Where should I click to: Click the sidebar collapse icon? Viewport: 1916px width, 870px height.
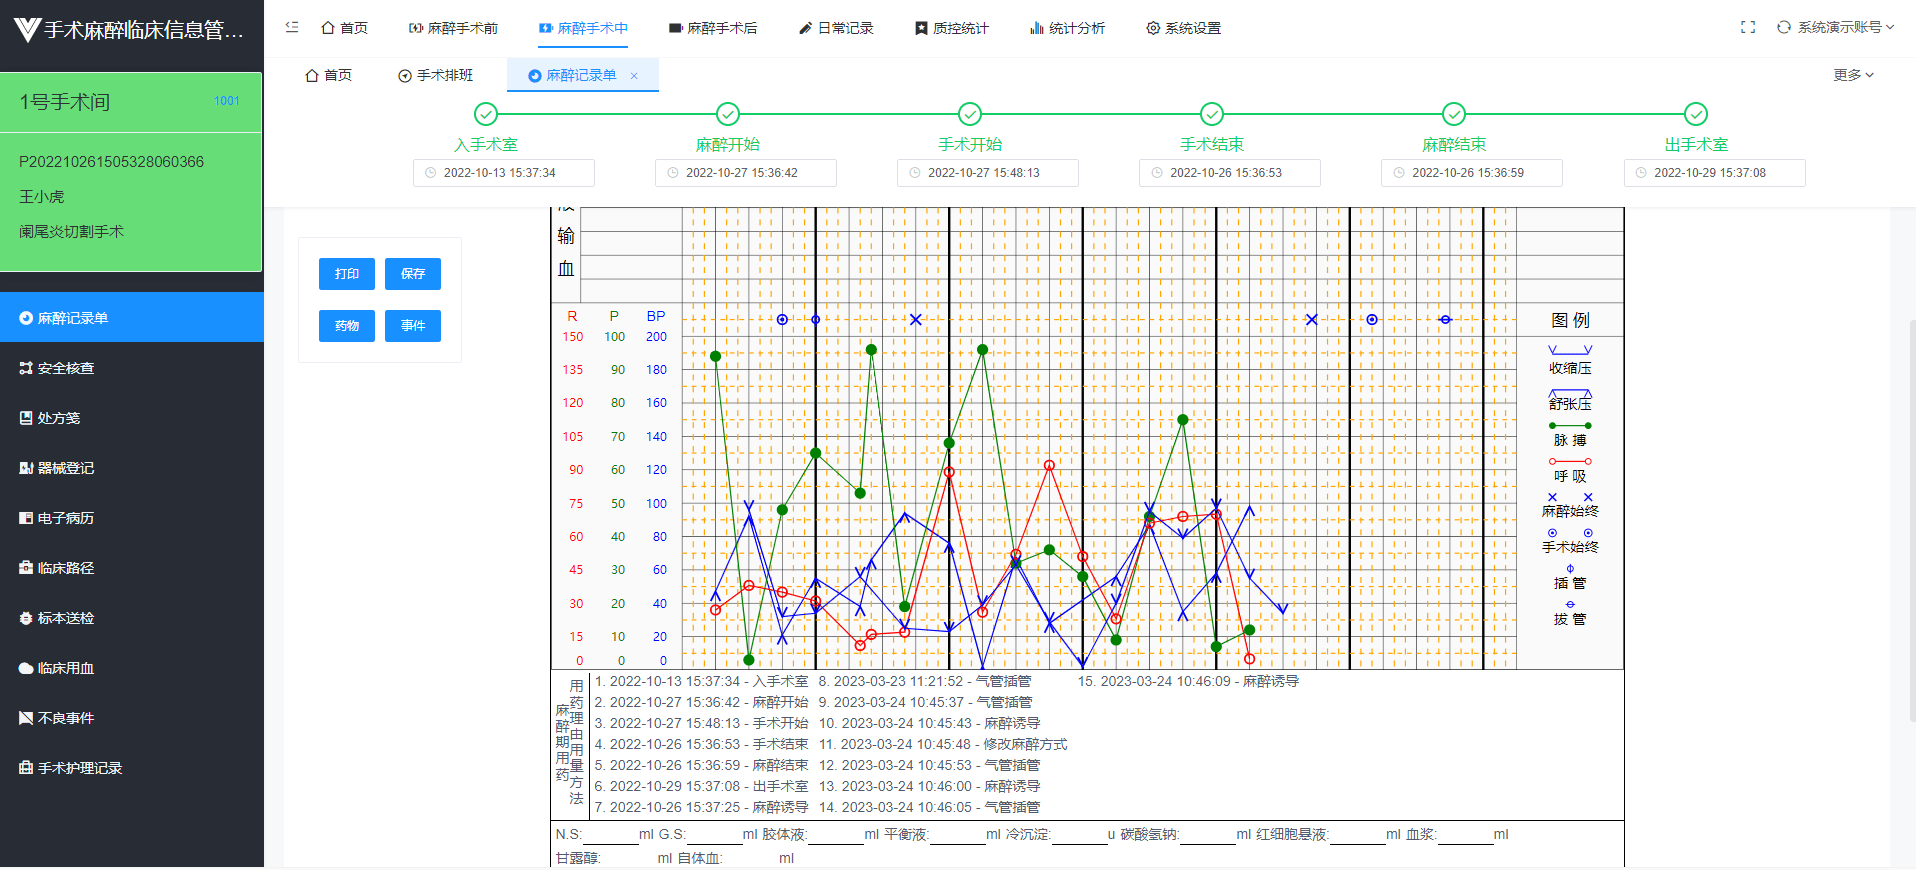tap(292, 27)
